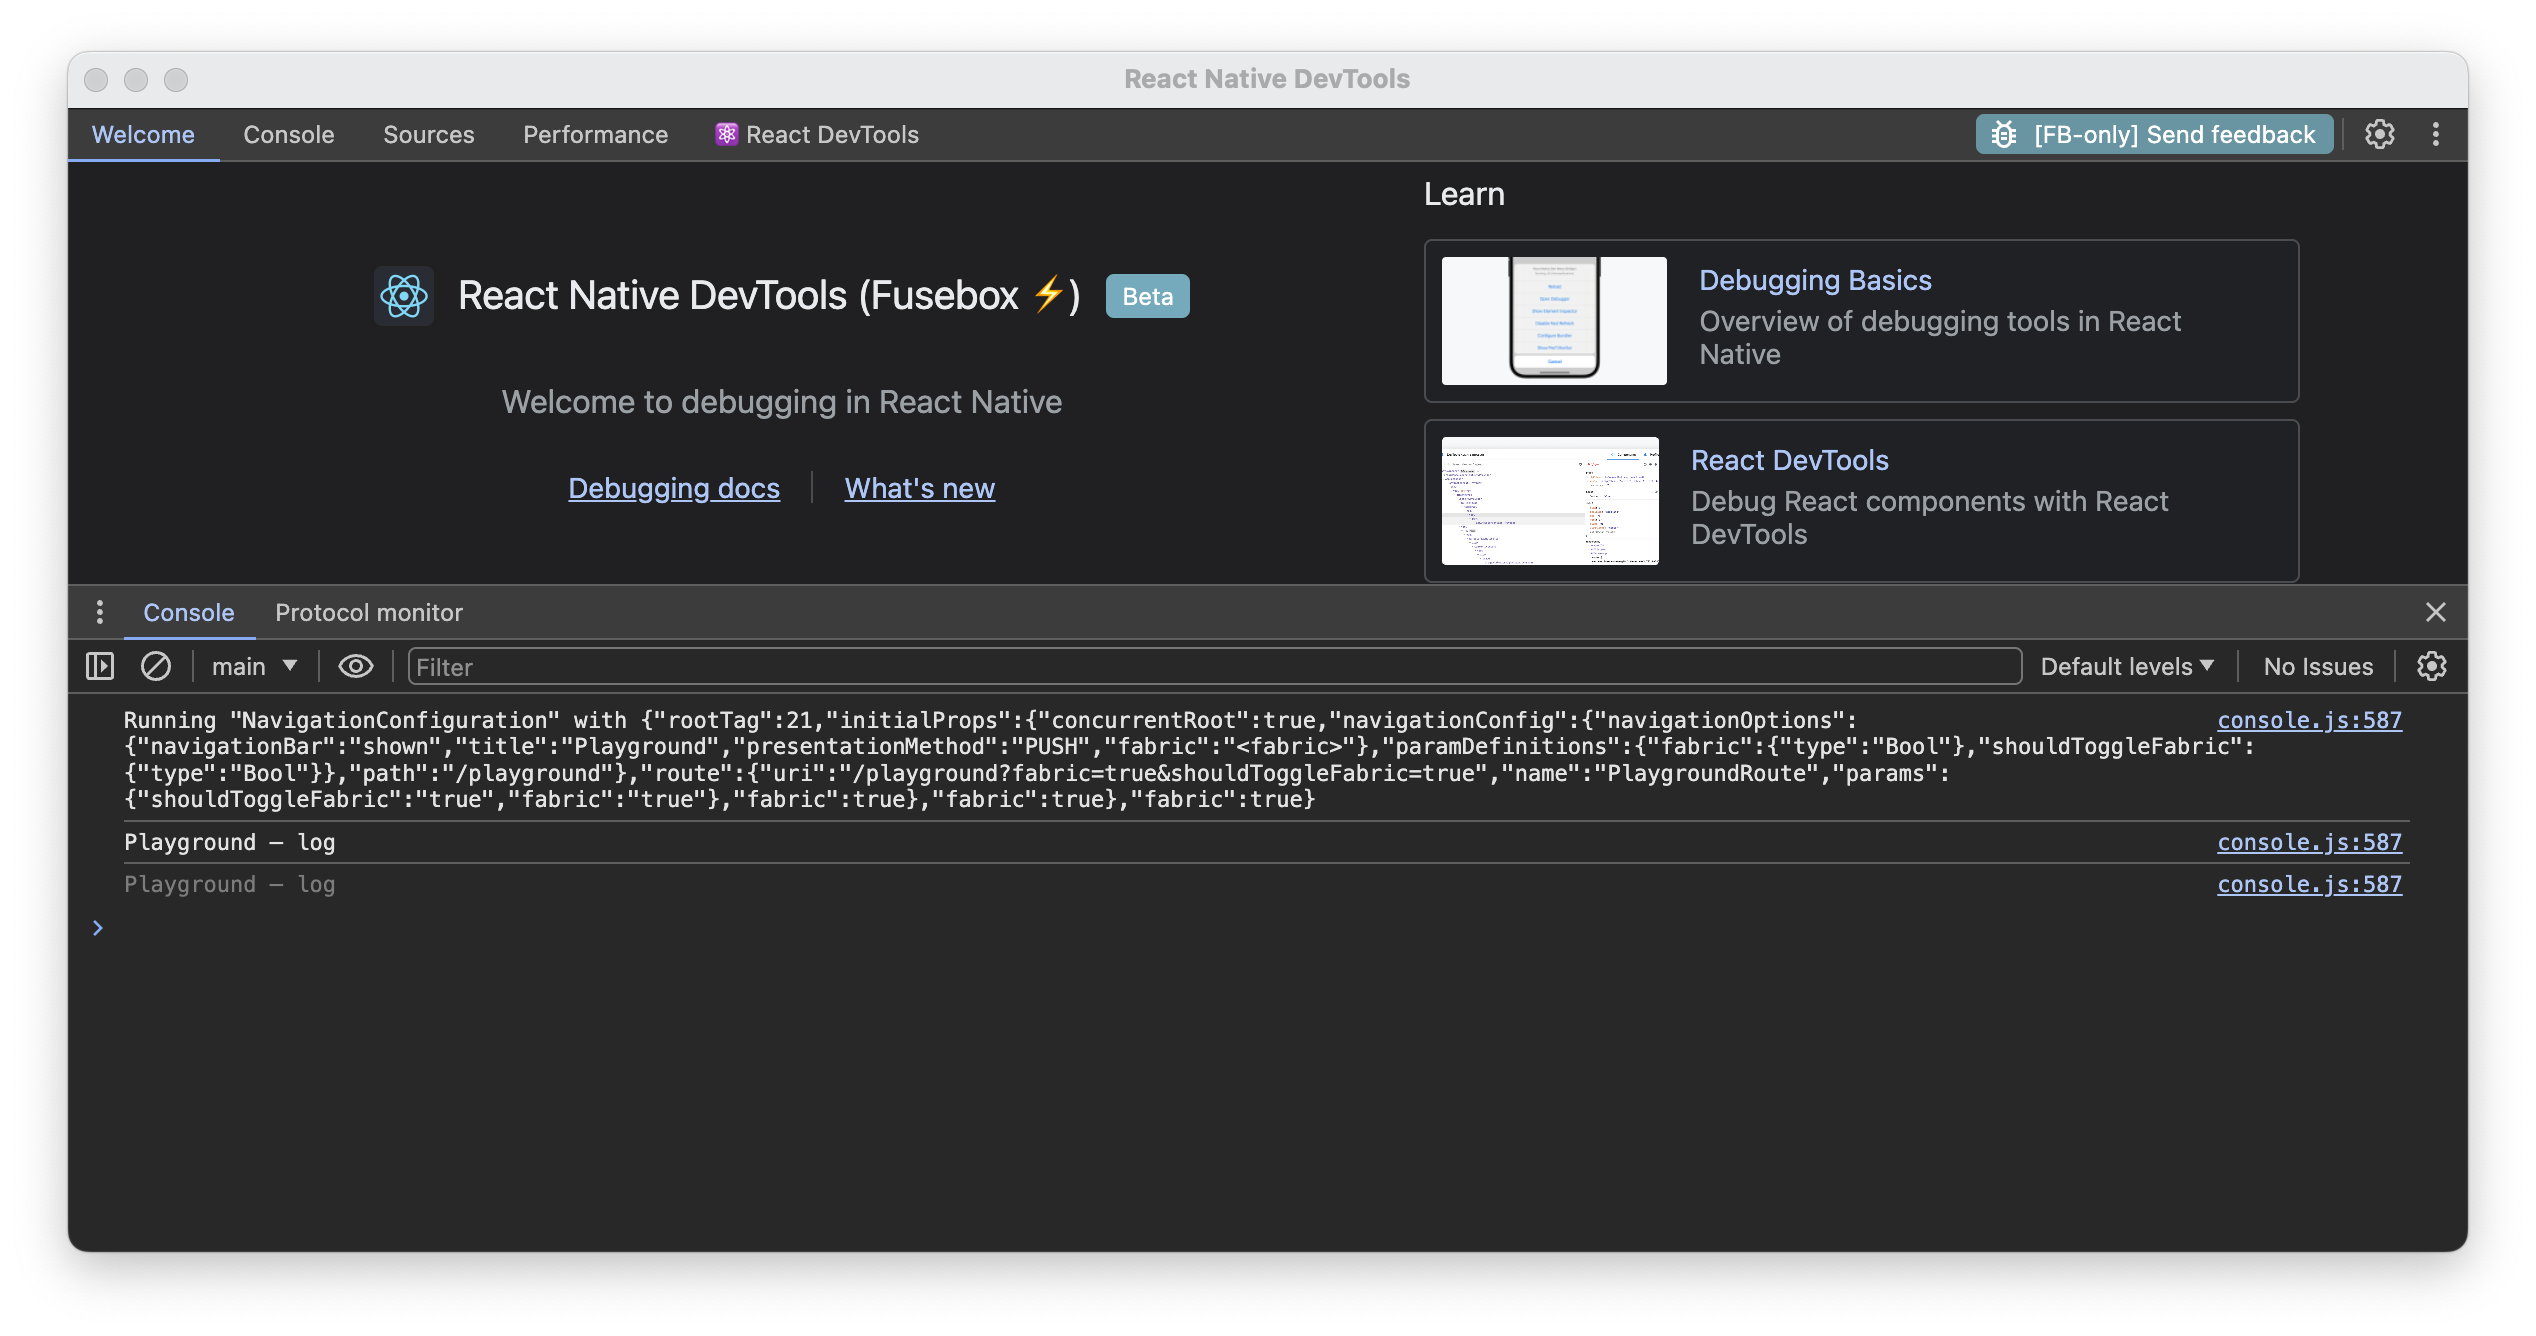The height and width of the screenshot is (1336, 2536).
Task: Open the Sources tab
Action: pyautogui.click(x=429, y=134)
